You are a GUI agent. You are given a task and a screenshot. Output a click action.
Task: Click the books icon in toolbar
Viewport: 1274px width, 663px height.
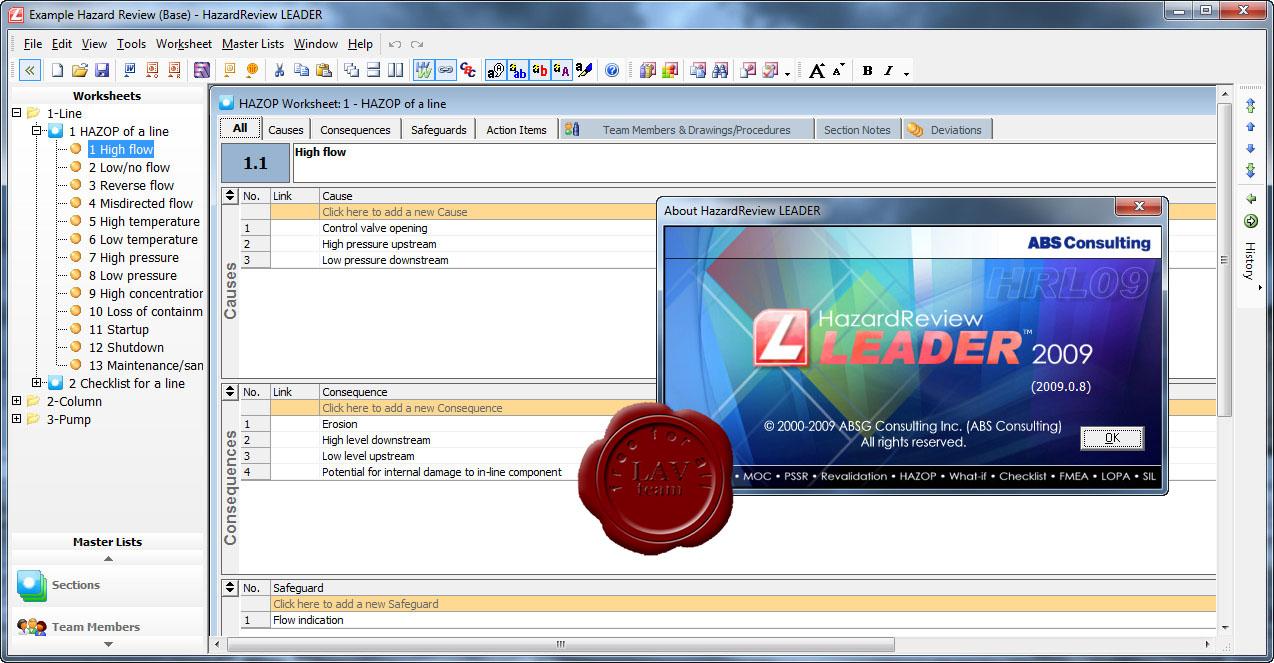click(x=647, y=70)
